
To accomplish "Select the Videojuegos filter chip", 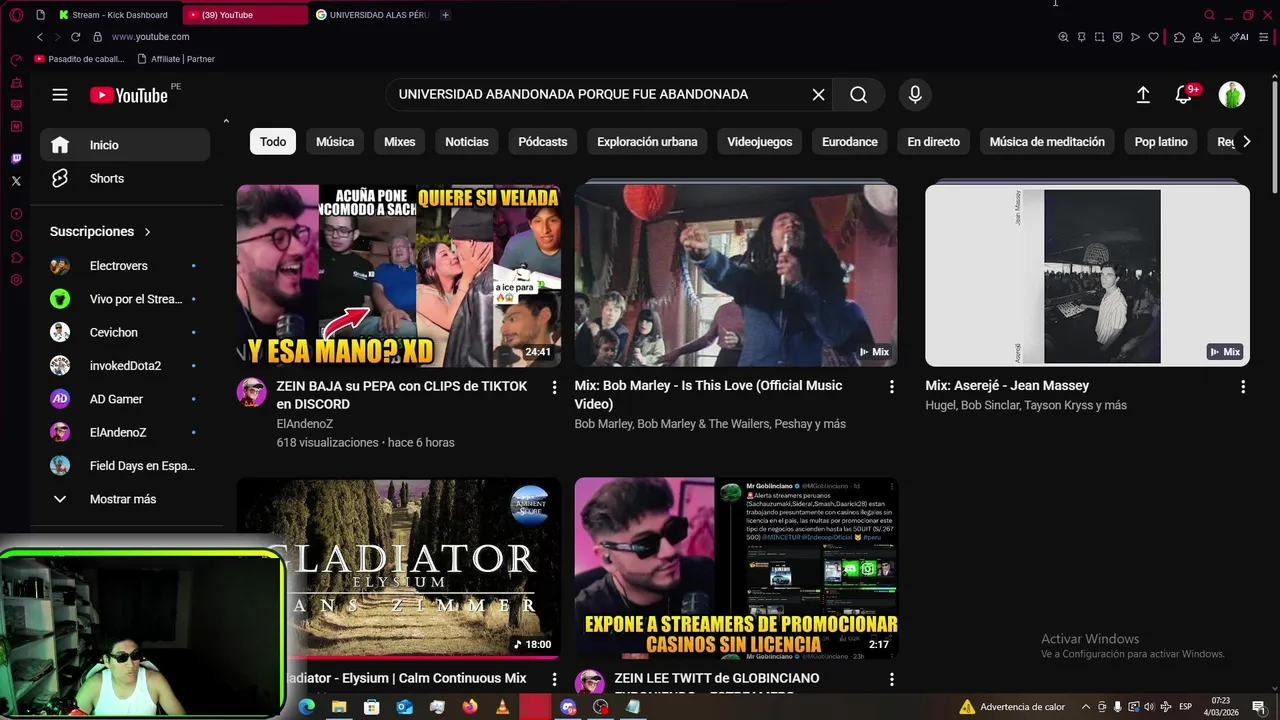I will tap(760, 142).
